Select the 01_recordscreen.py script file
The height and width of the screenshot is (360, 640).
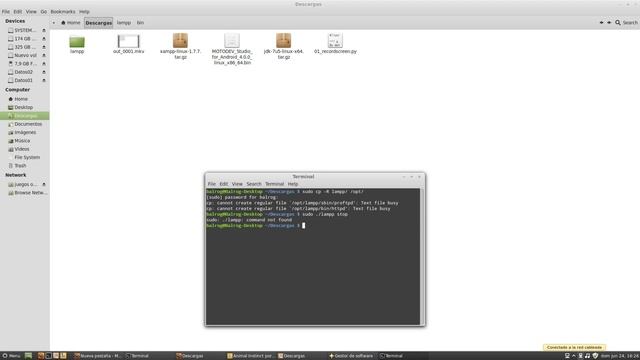335,41
